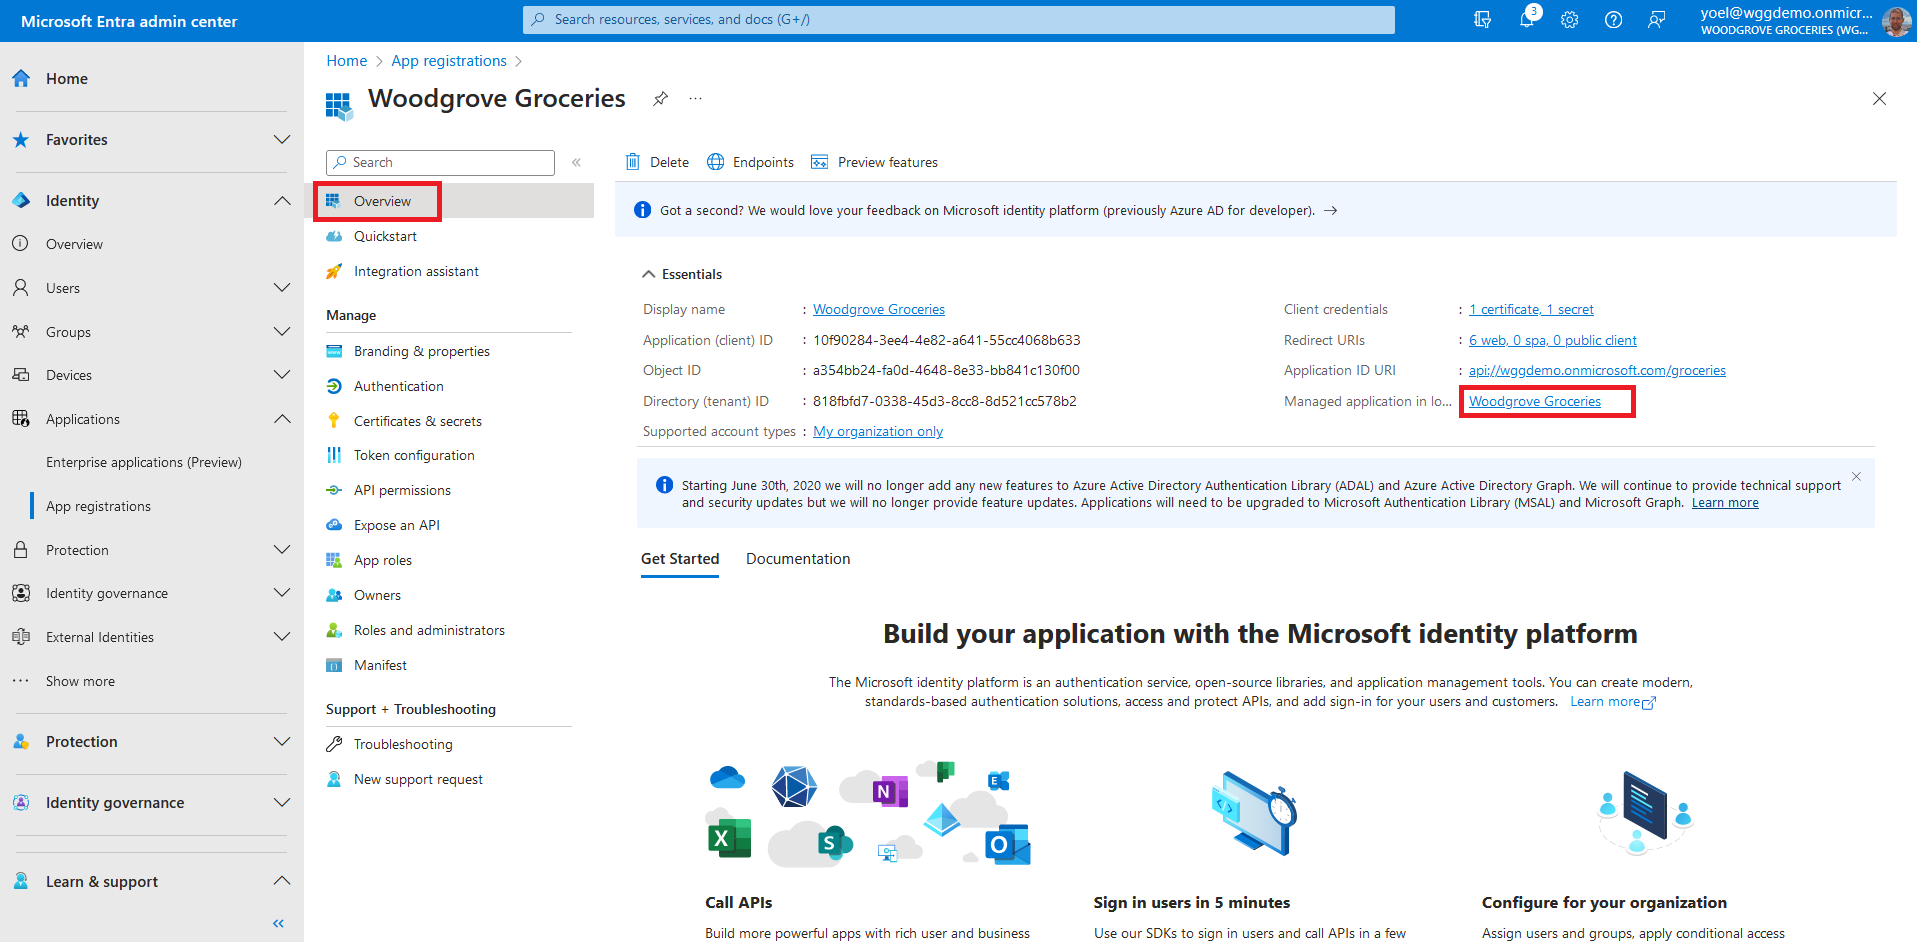
Task: Open the feedback icon in top bar
Action: pos(1656,20)
